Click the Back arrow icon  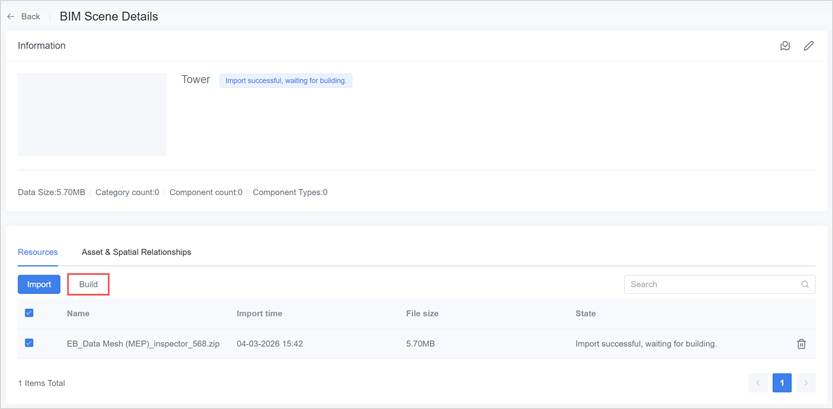point(11,17)
